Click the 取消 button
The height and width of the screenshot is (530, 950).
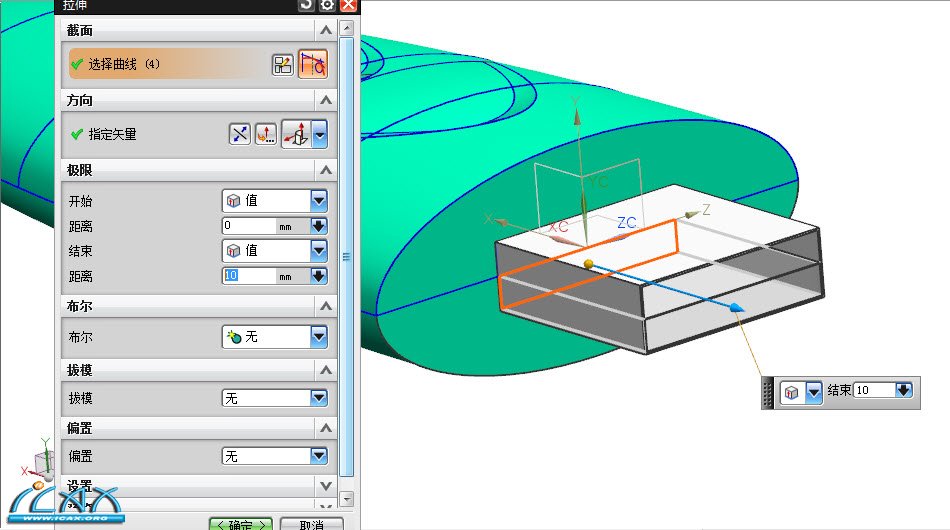tap(309, 524)
